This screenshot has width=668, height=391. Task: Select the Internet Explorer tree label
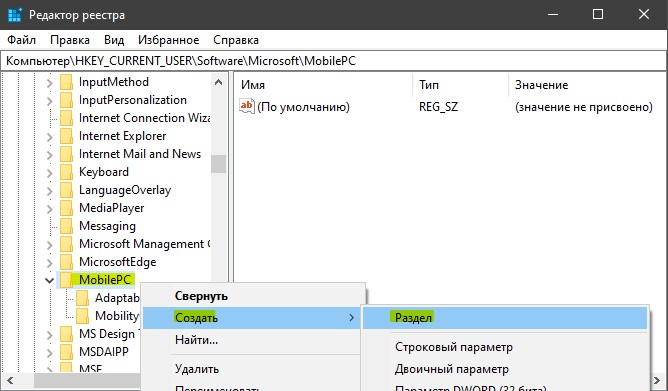pos(123,136)
